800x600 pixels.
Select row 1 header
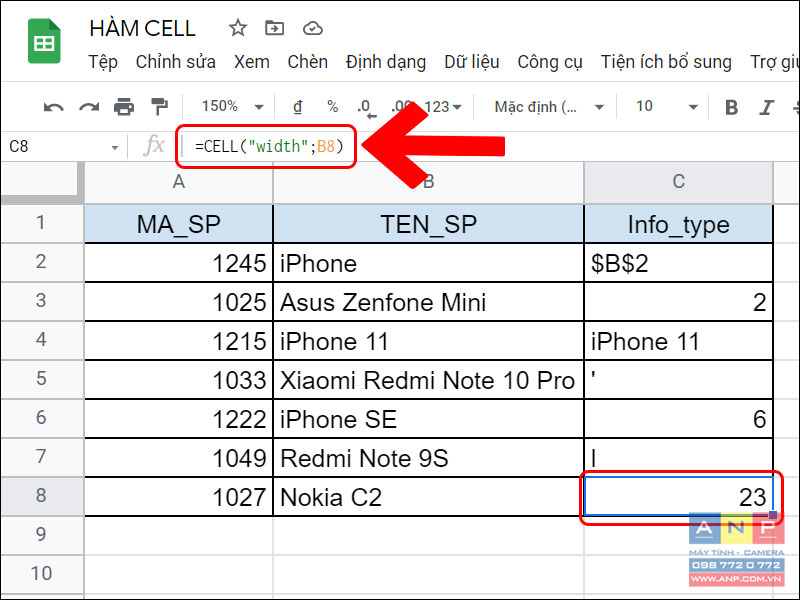click(x=41, y=223)
